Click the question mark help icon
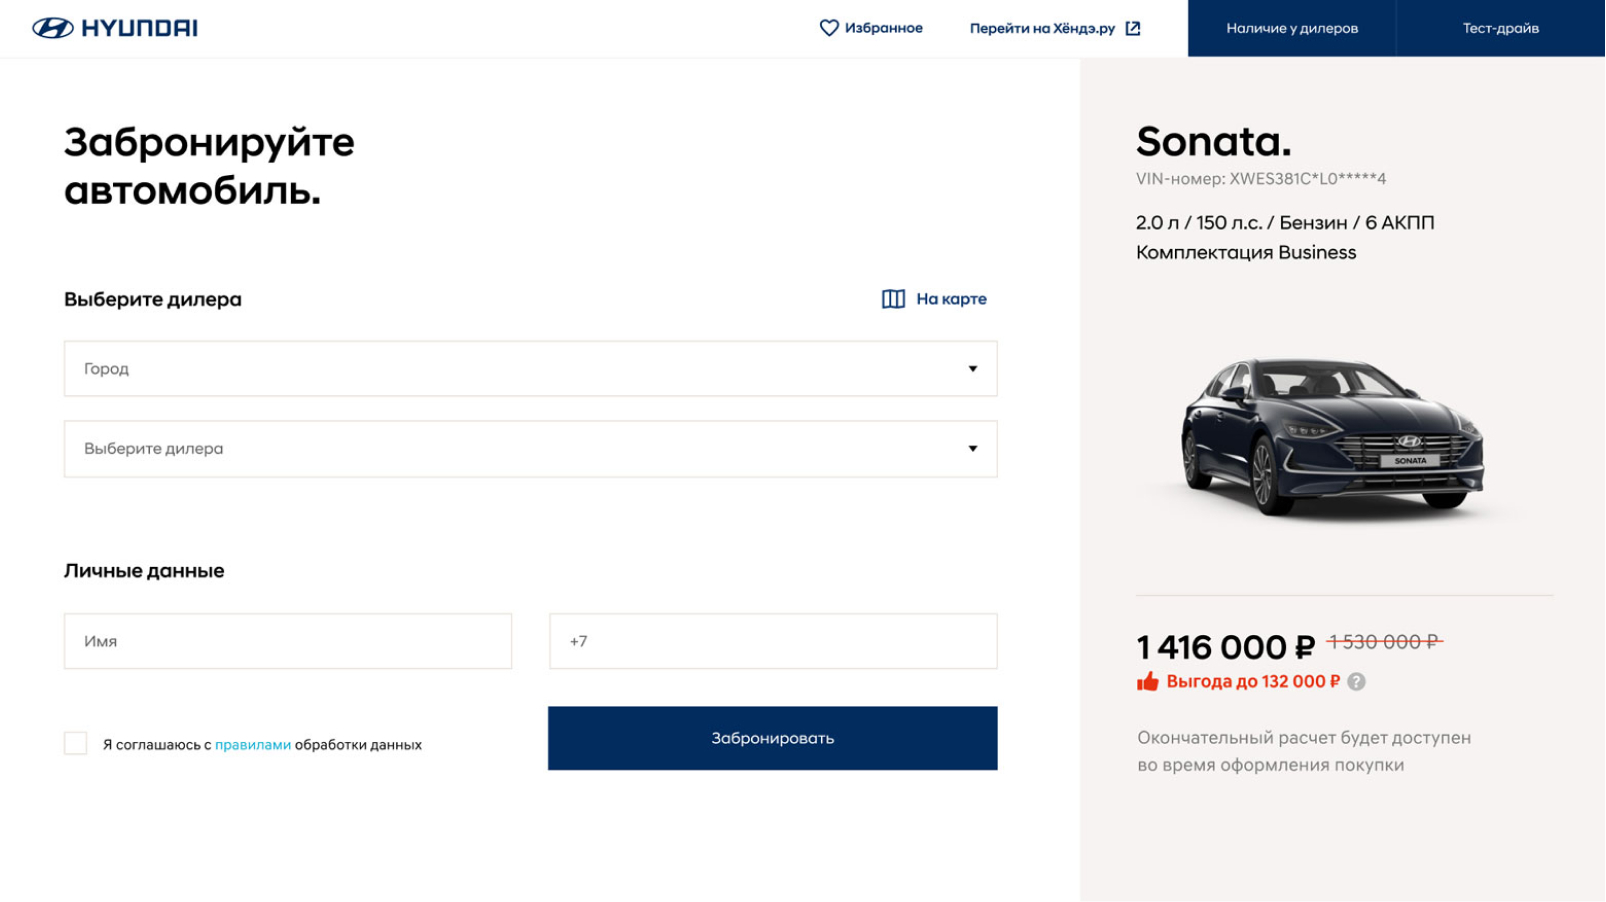1606x902 pixels. (1356, 682)
